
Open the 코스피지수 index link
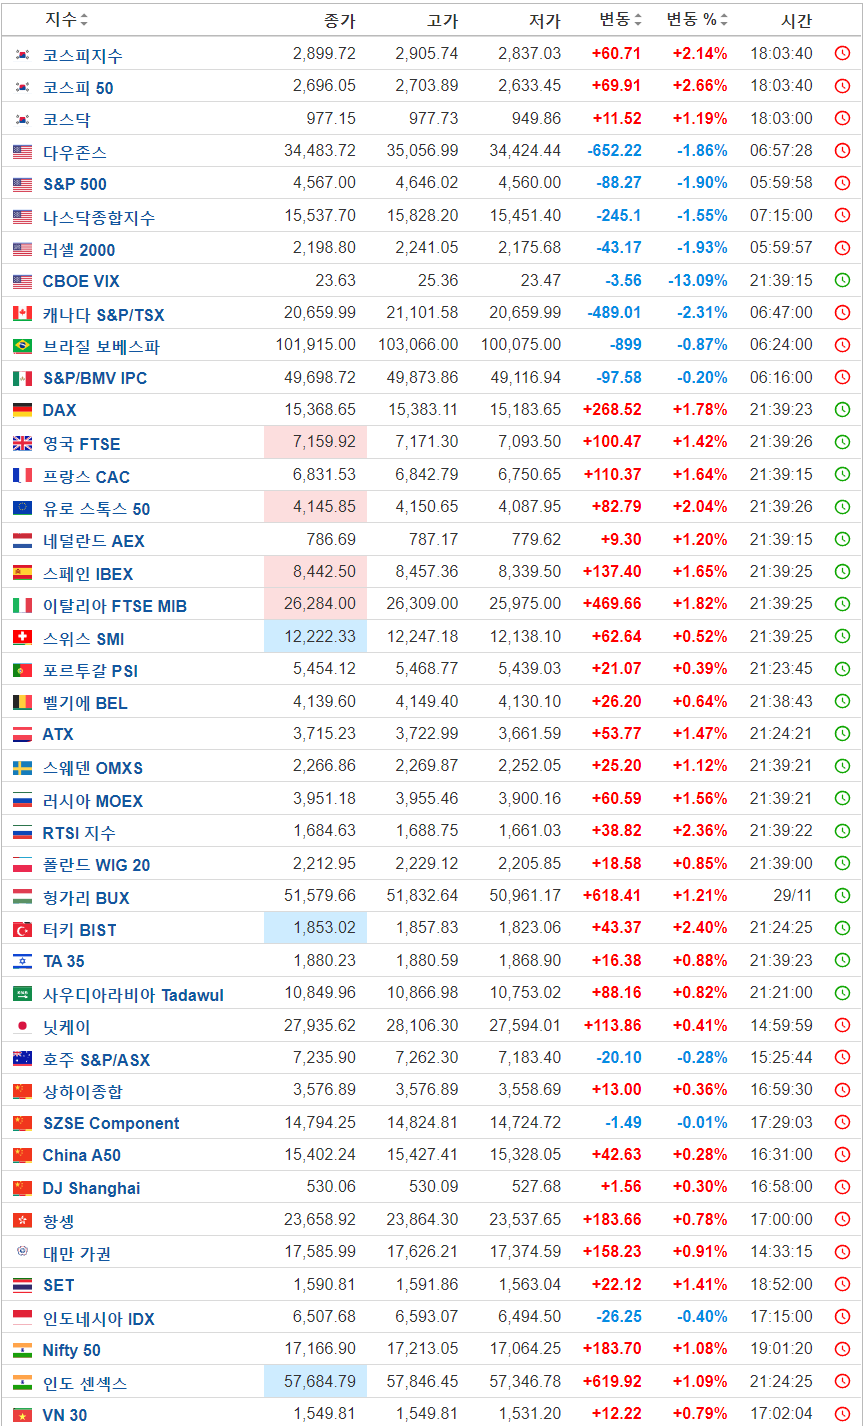point(83,56)
